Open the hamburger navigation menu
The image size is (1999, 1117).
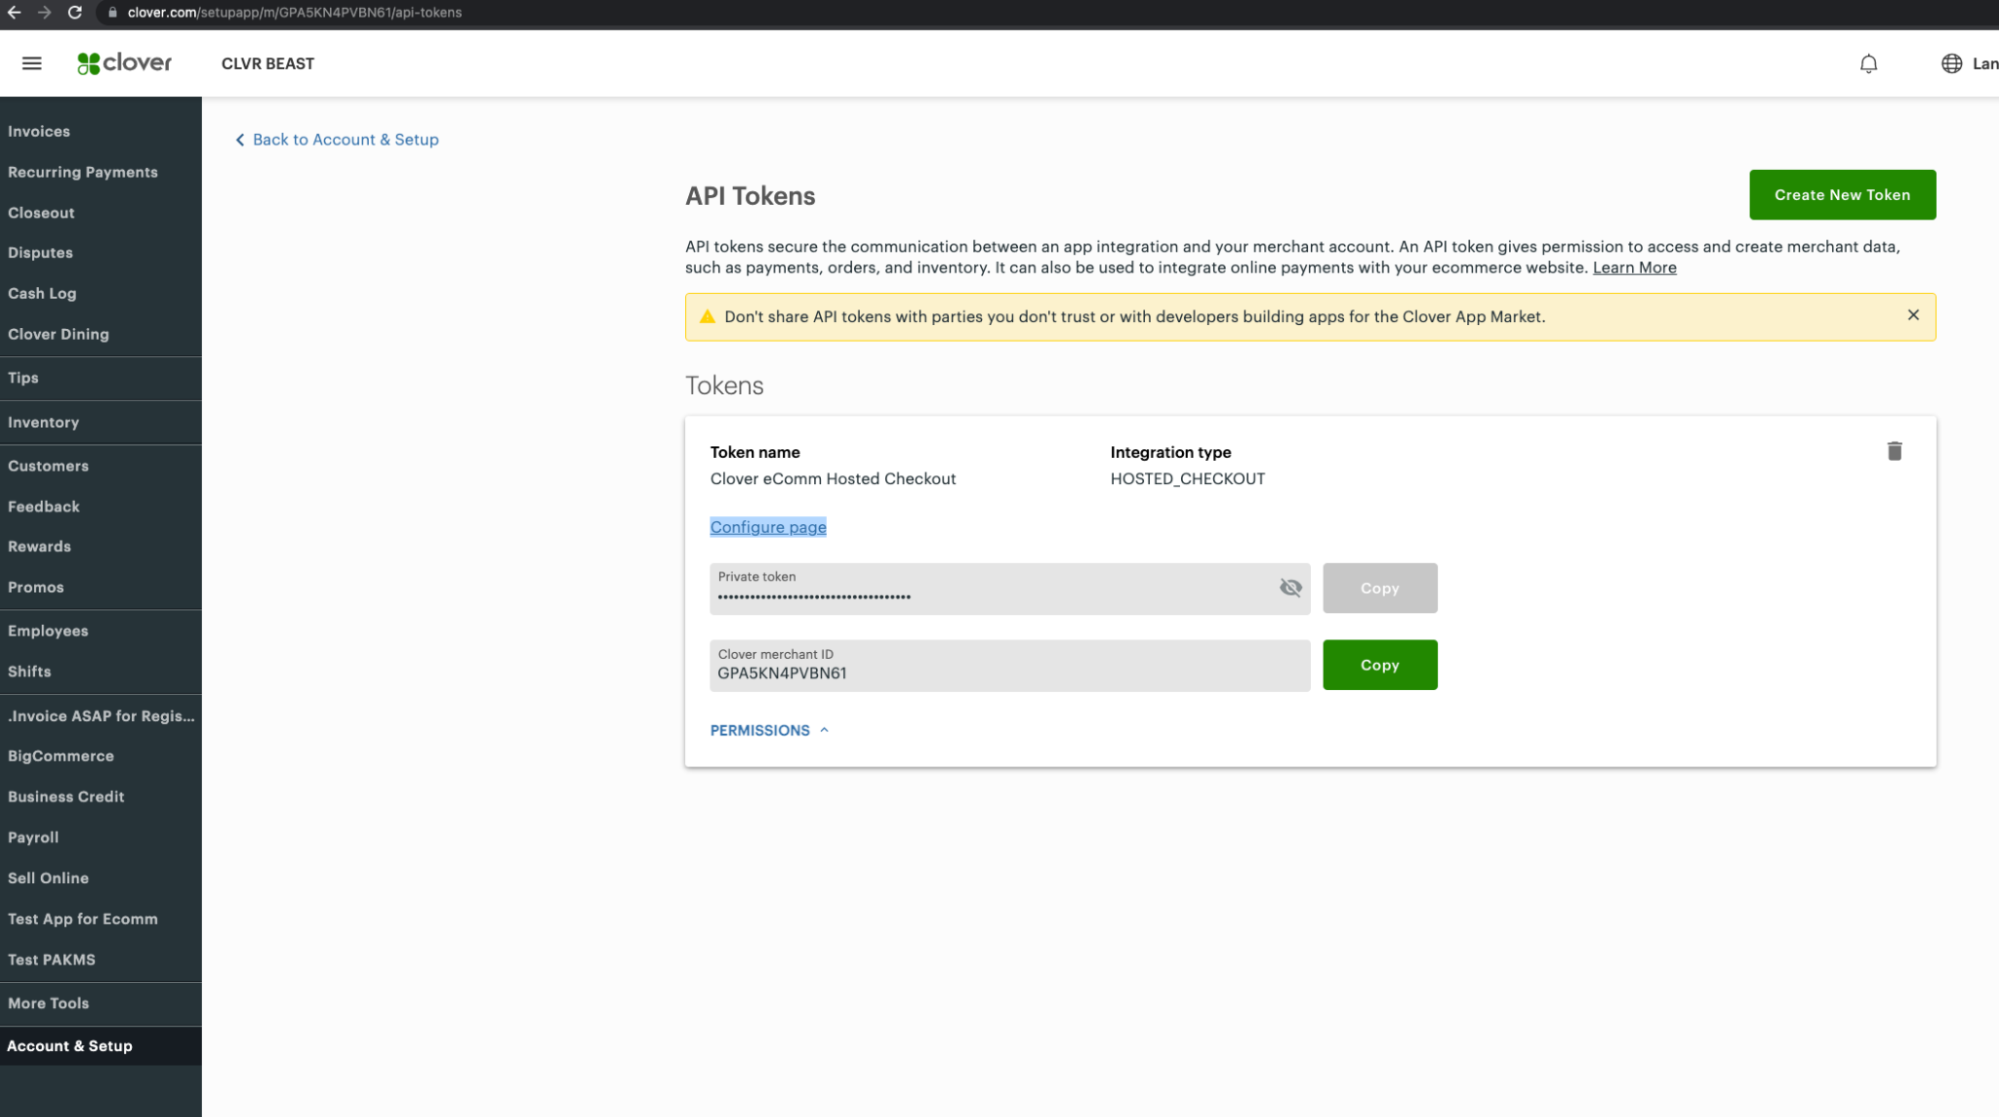pyautogui.click(x=32, y=63)
